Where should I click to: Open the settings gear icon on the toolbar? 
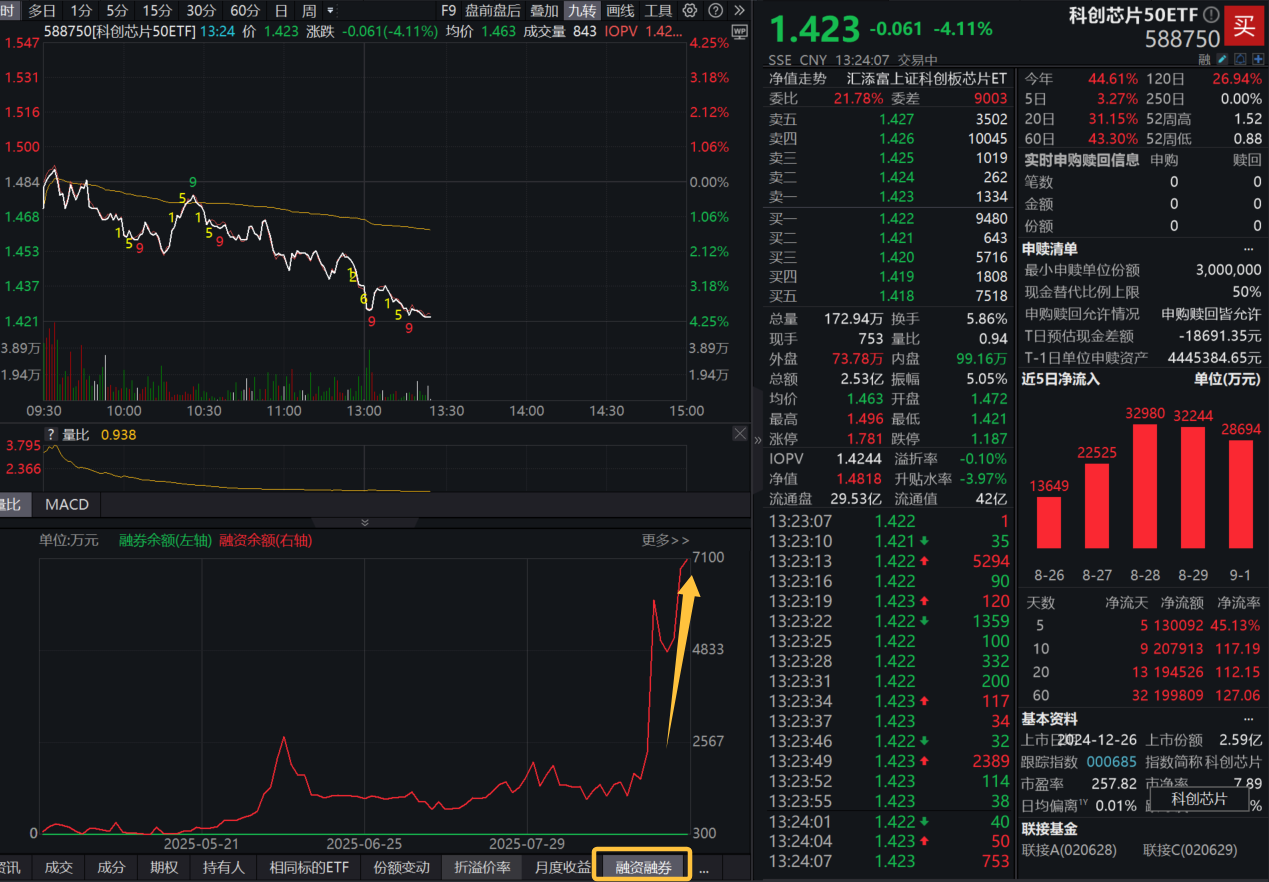click(x=688, y=10)
